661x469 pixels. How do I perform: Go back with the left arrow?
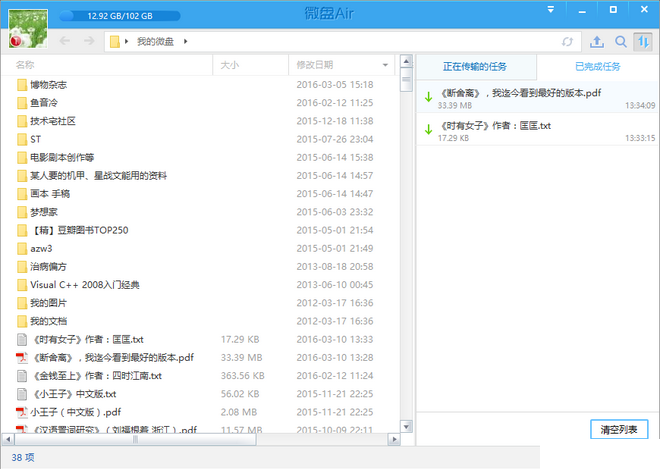pyautogui.click(x=65, y=41)
